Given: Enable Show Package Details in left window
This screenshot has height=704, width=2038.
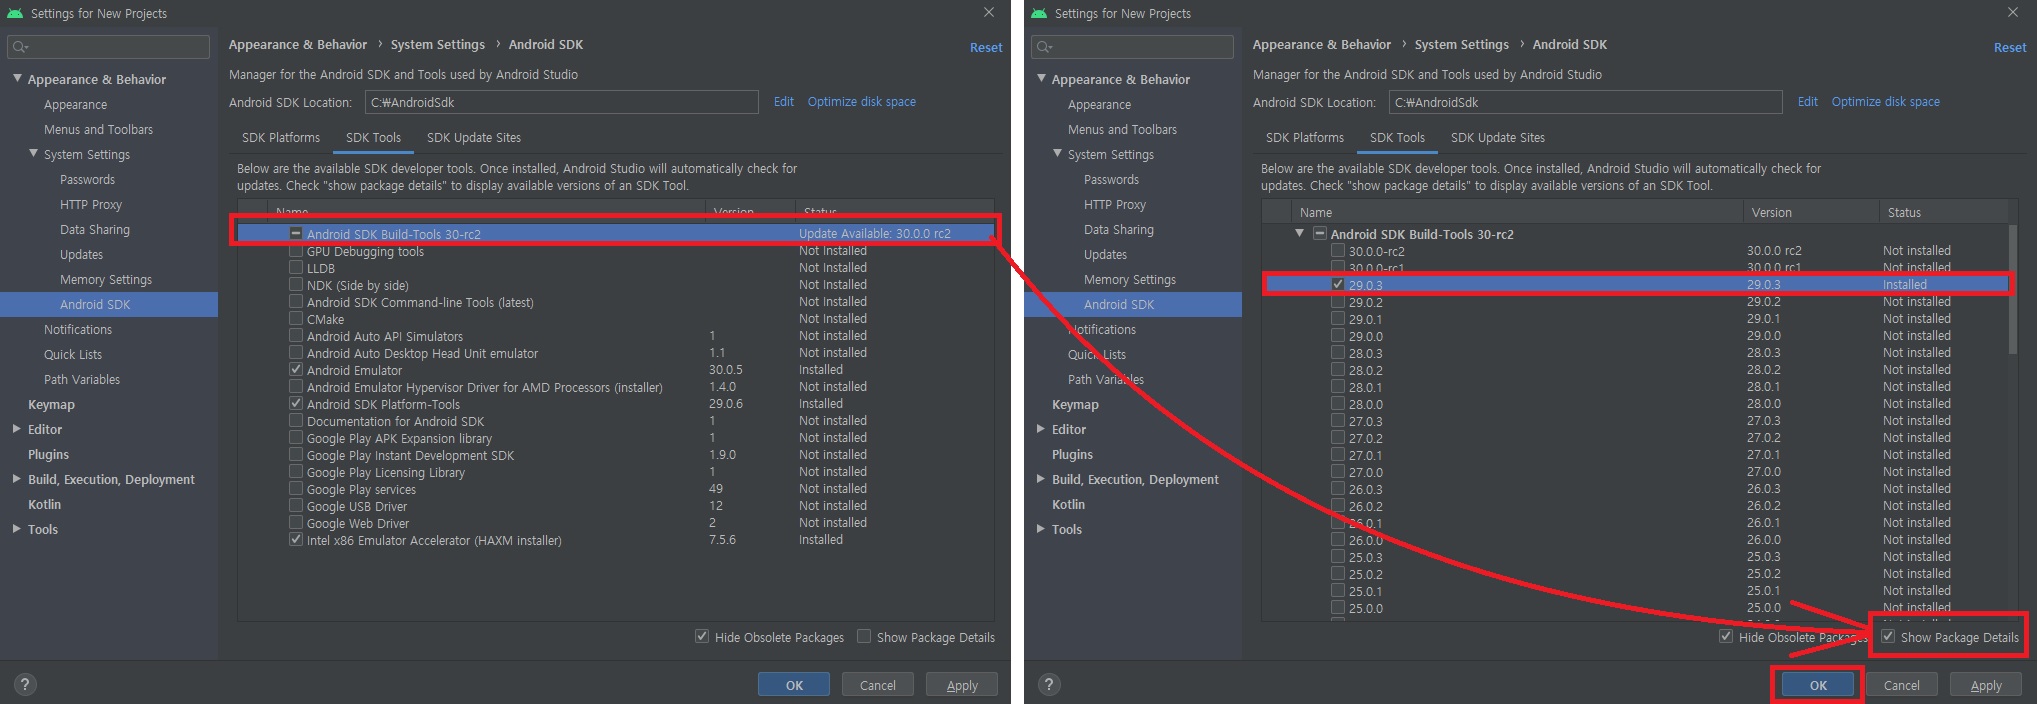Looking at the screenshot, I should pyautogui.click(x=864, y=637).
